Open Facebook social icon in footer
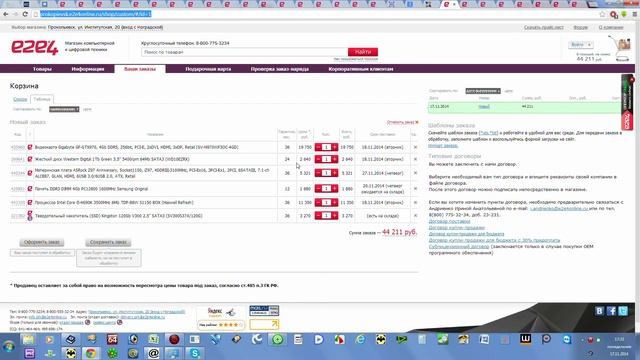 611,311
